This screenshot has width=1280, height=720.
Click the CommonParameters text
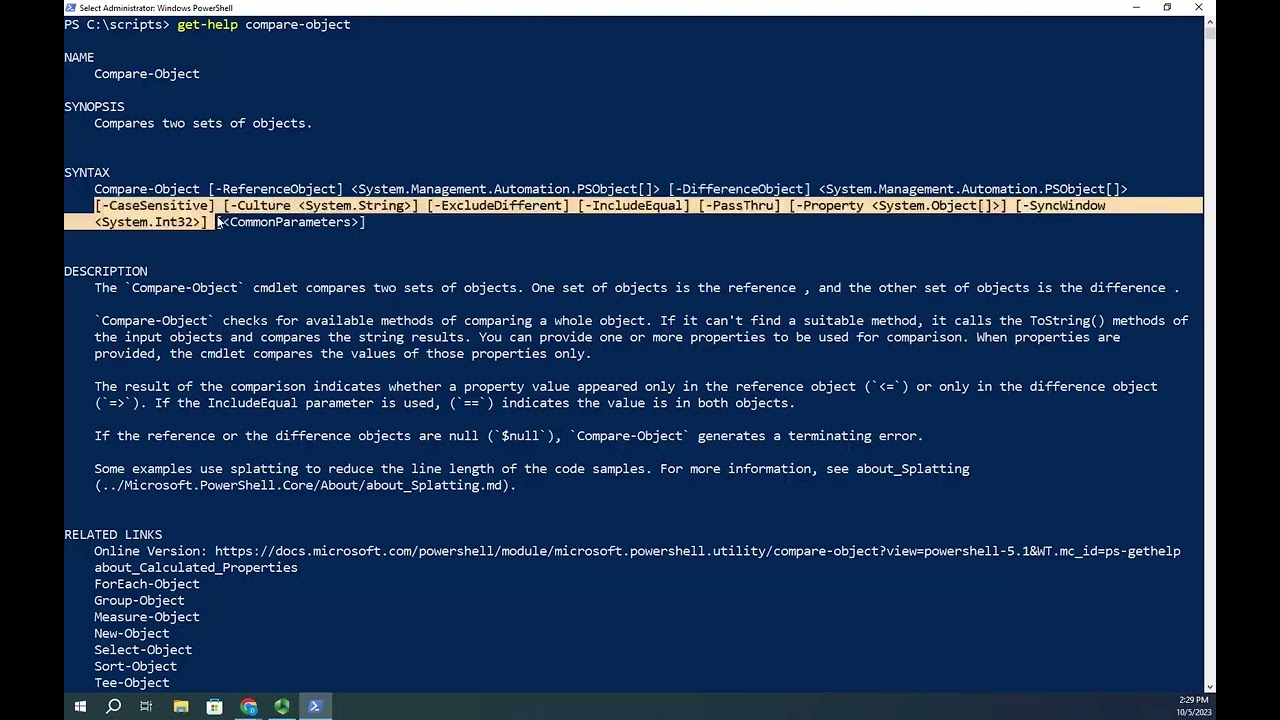point(290,222)
